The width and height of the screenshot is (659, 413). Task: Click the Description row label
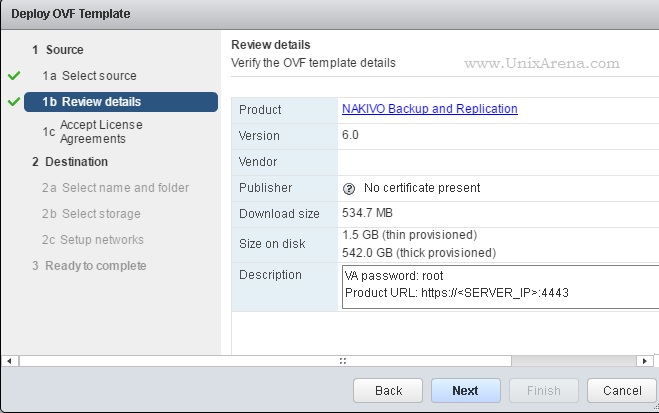(270, 275)
